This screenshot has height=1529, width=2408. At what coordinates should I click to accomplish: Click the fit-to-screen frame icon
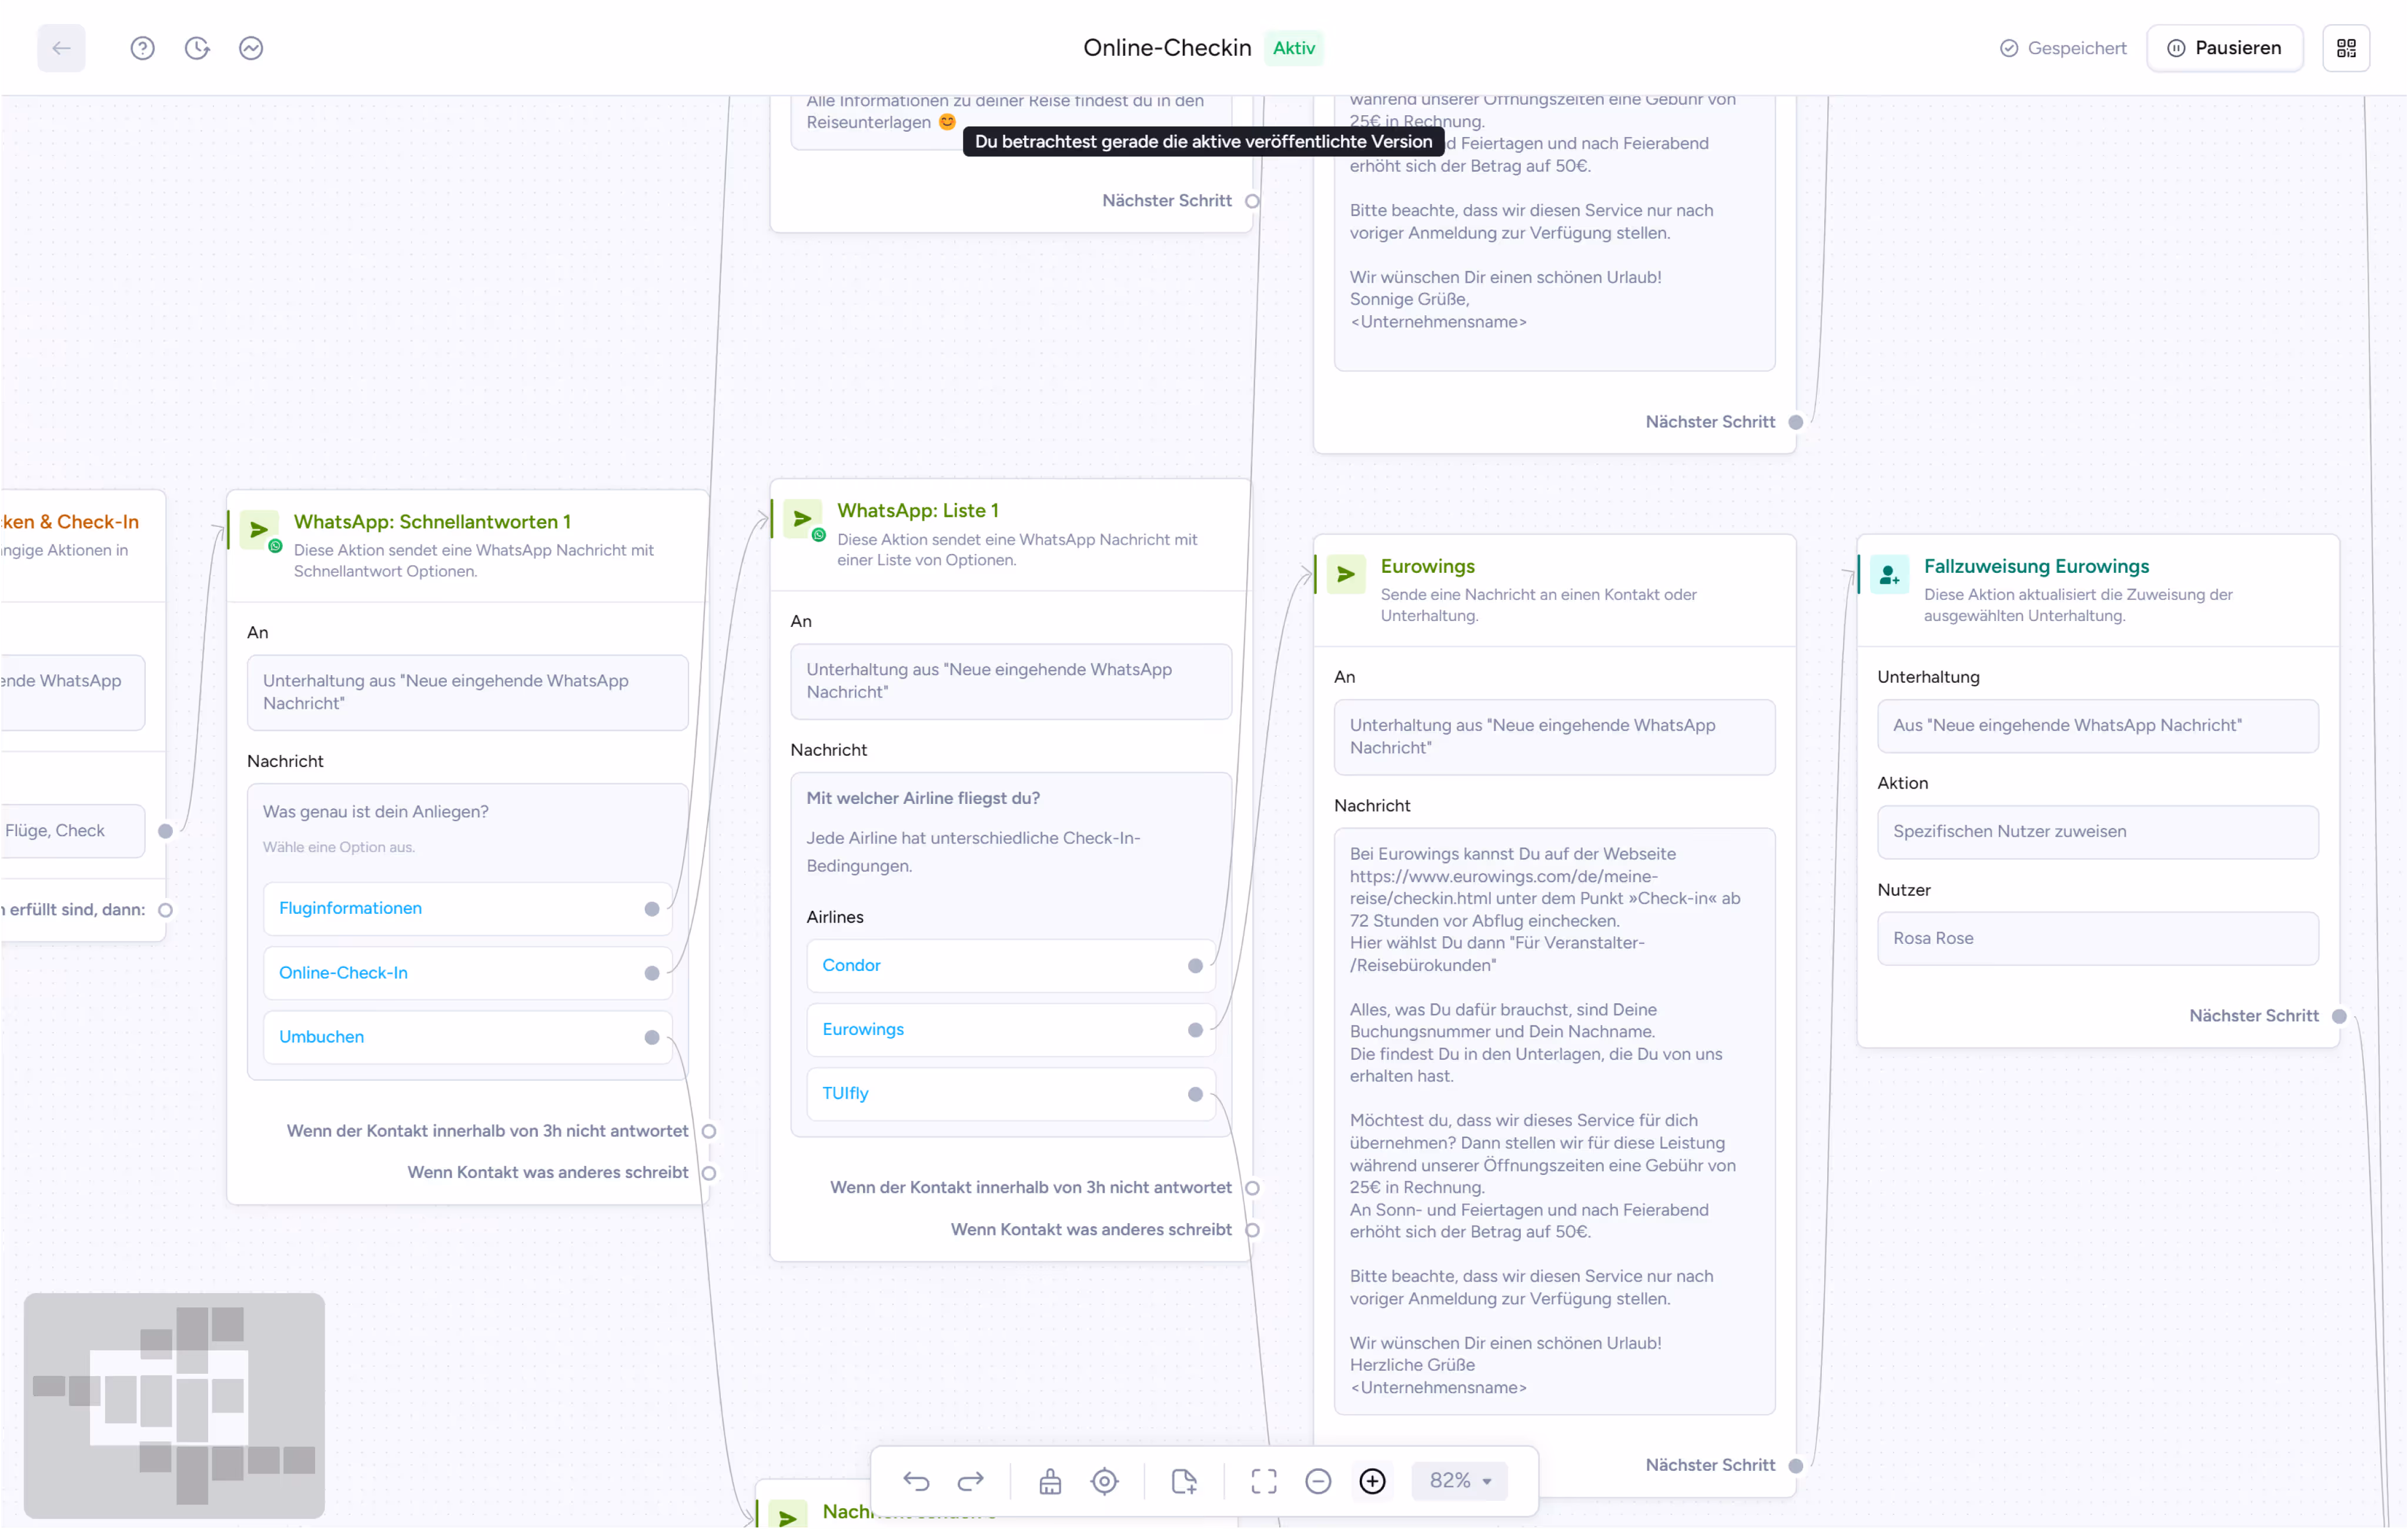(1264, 1481)
